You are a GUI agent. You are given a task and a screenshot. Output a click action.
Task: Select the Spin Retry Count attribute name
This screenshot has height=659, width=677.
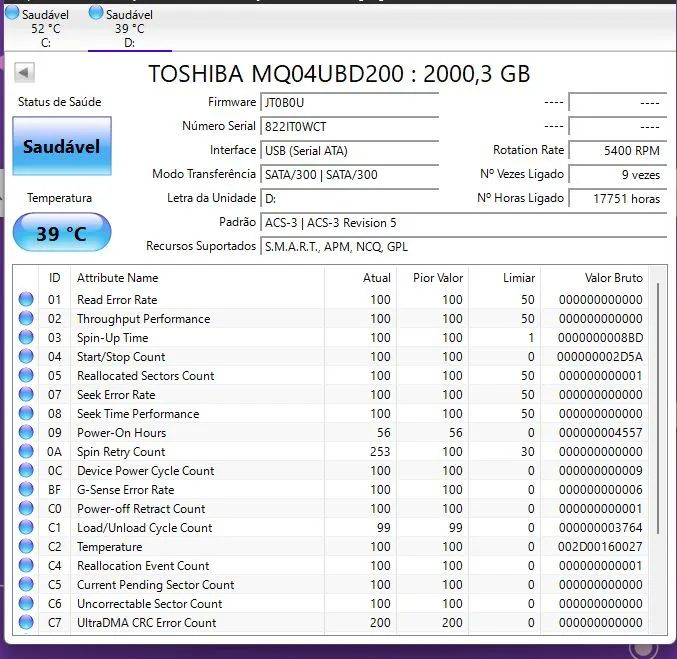(x=121, y=452)
